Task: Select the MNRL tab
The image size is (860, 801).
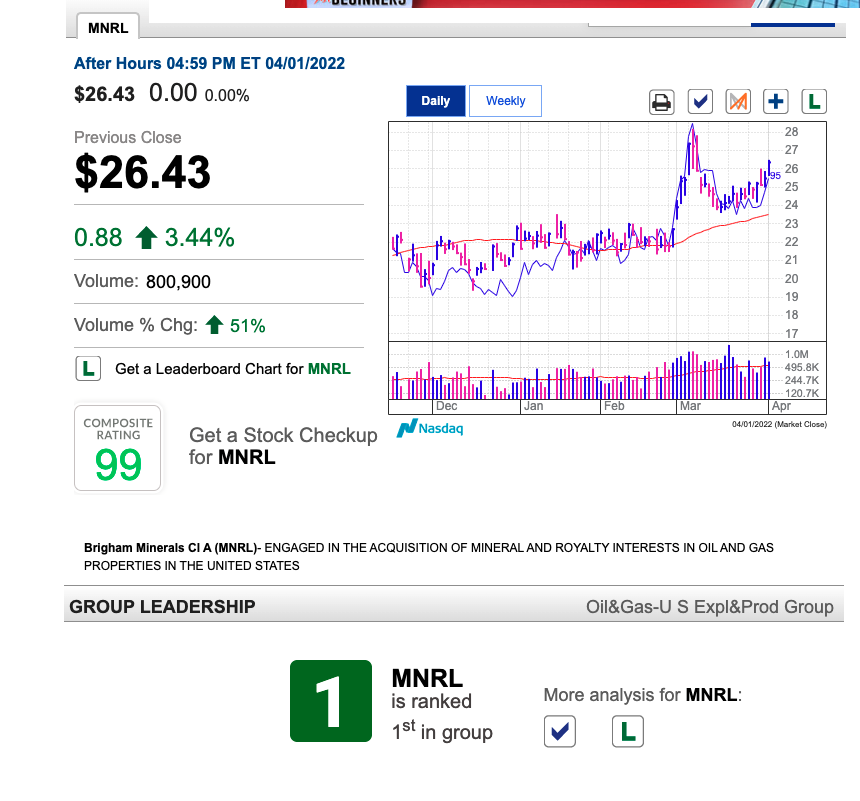Action: [108, 27]
